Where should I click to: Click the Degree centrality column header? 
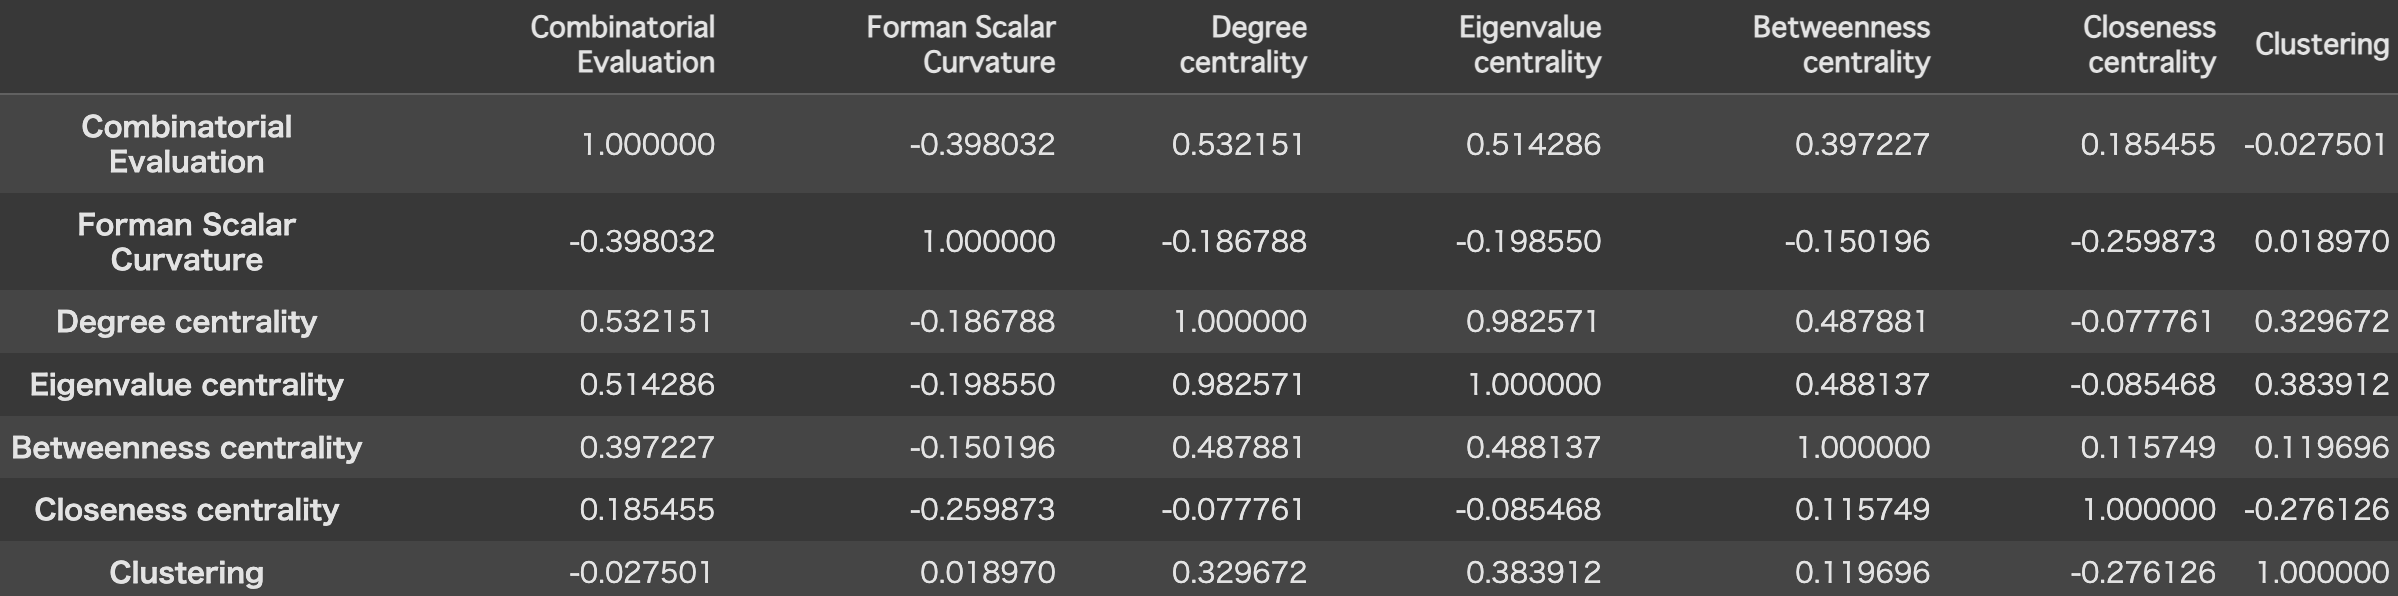click(1243, 45)
